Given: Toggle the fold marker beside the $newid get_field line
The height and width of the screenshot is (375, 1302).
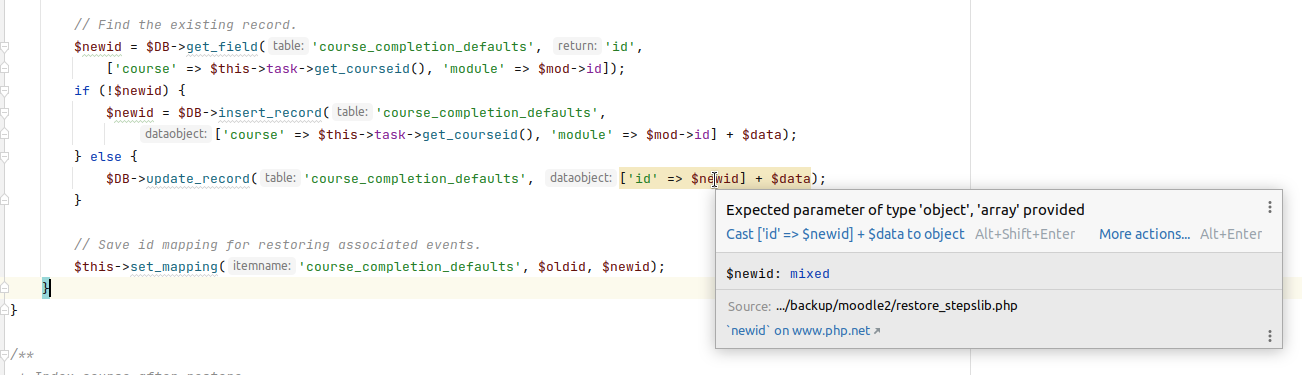Looking at the screenshot, I should coord(5,46).
